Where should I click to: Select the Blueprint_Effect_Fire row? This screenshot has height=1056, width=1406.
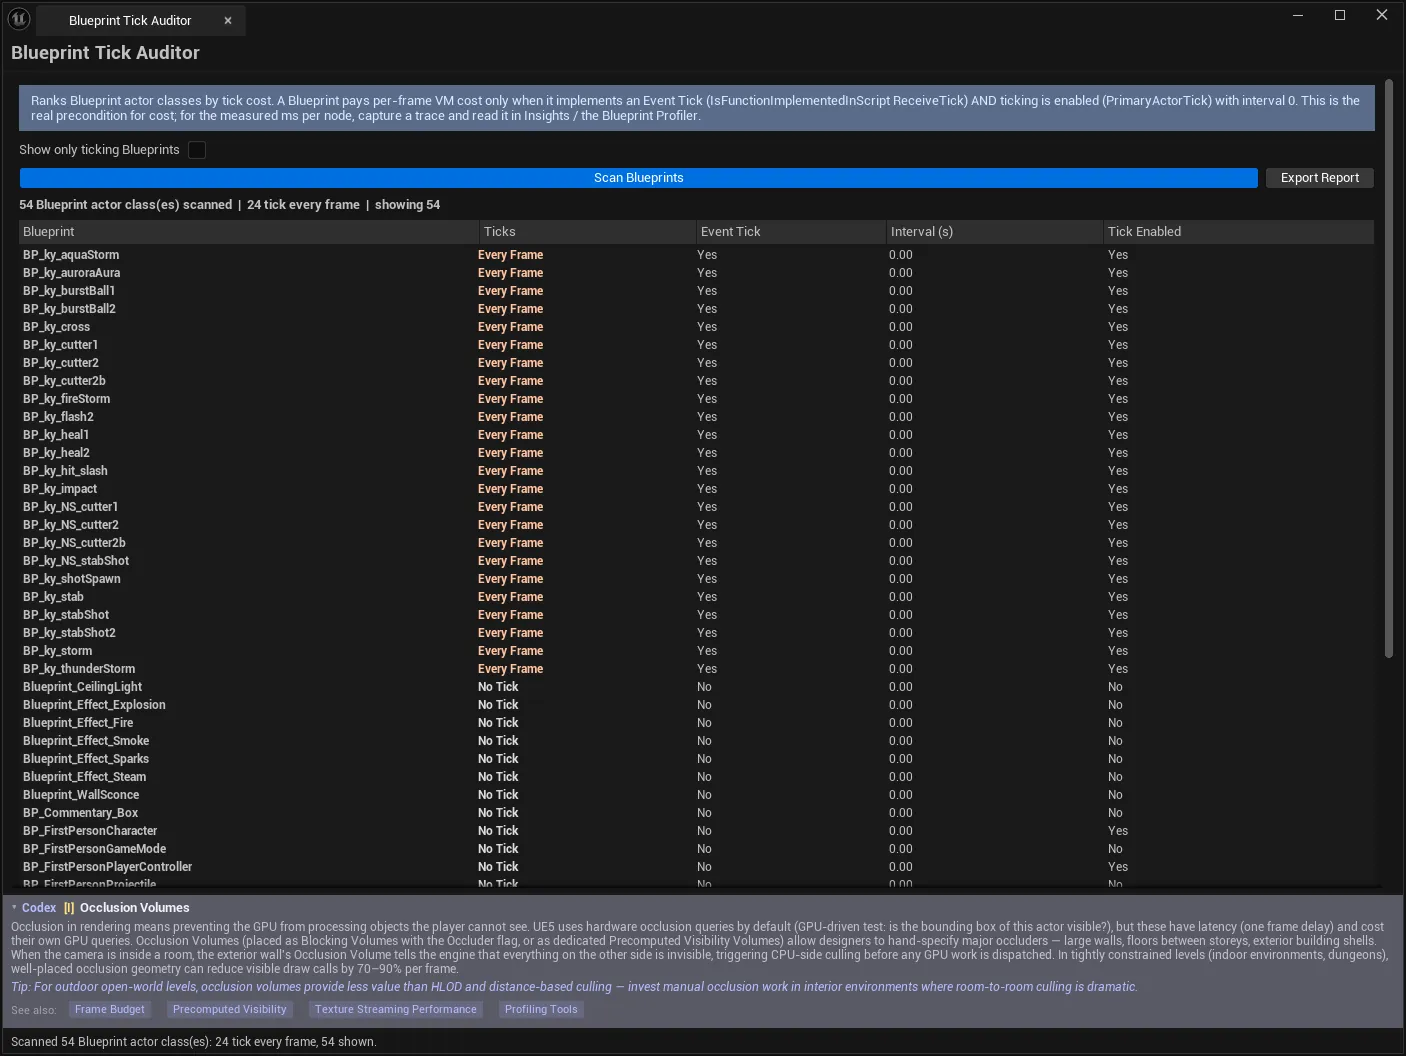[696, 723]
